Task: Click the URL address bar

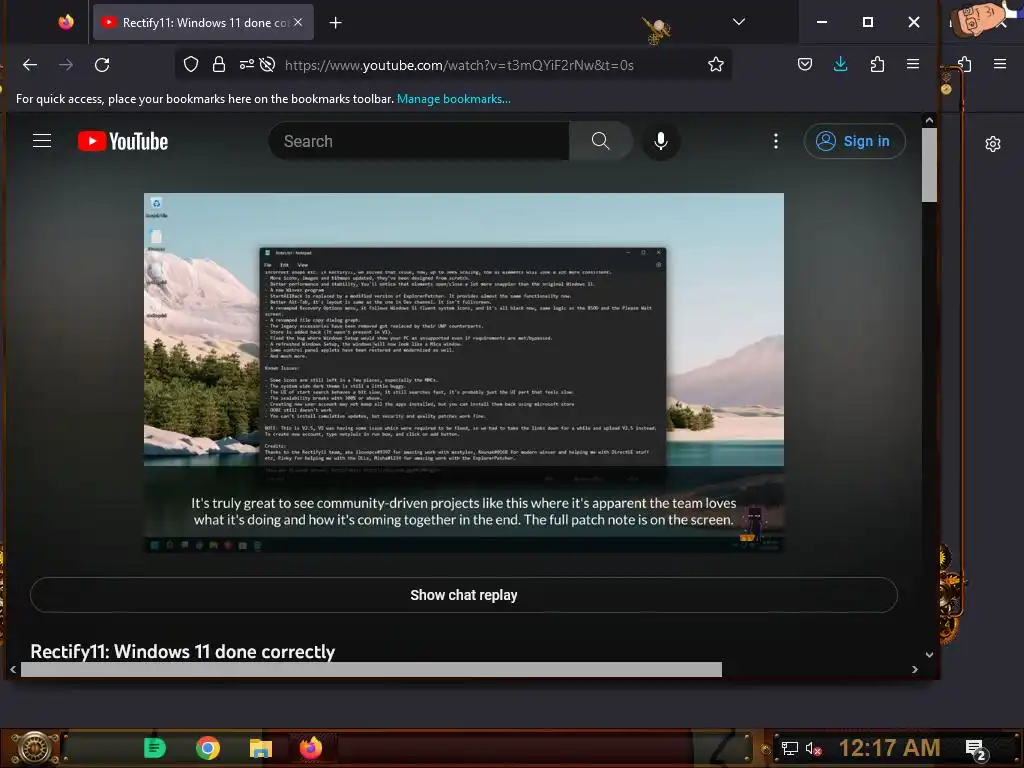Action: click(459, 65)
